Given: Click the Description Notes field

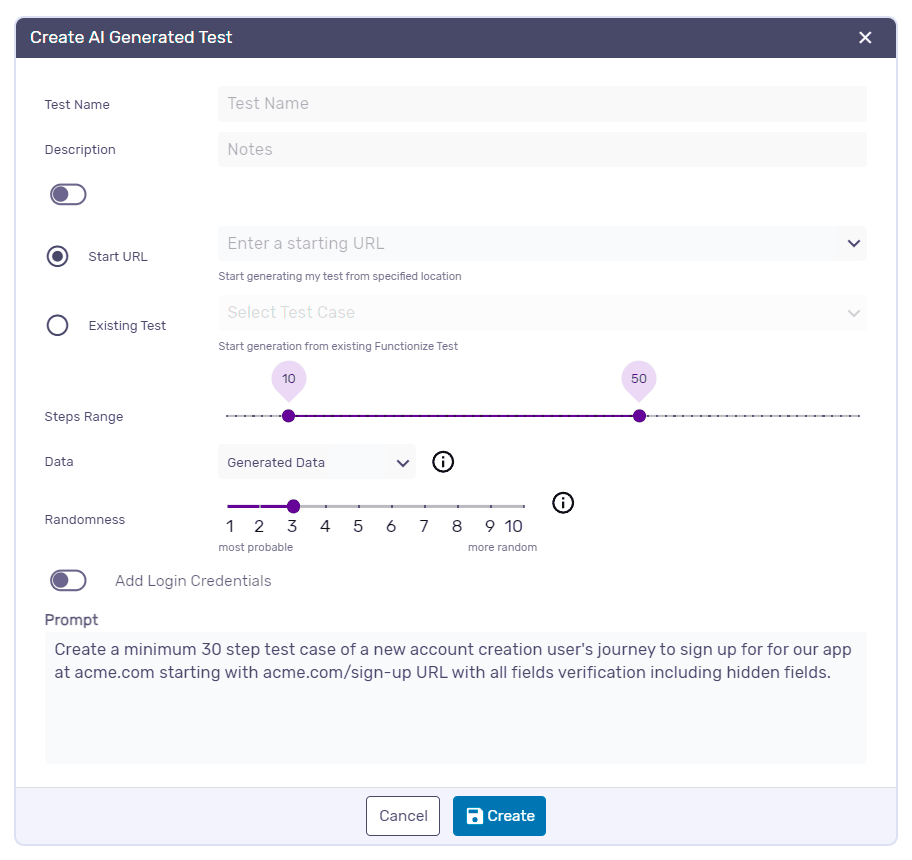Looking at the screenshot, I should tap(542, 149).
